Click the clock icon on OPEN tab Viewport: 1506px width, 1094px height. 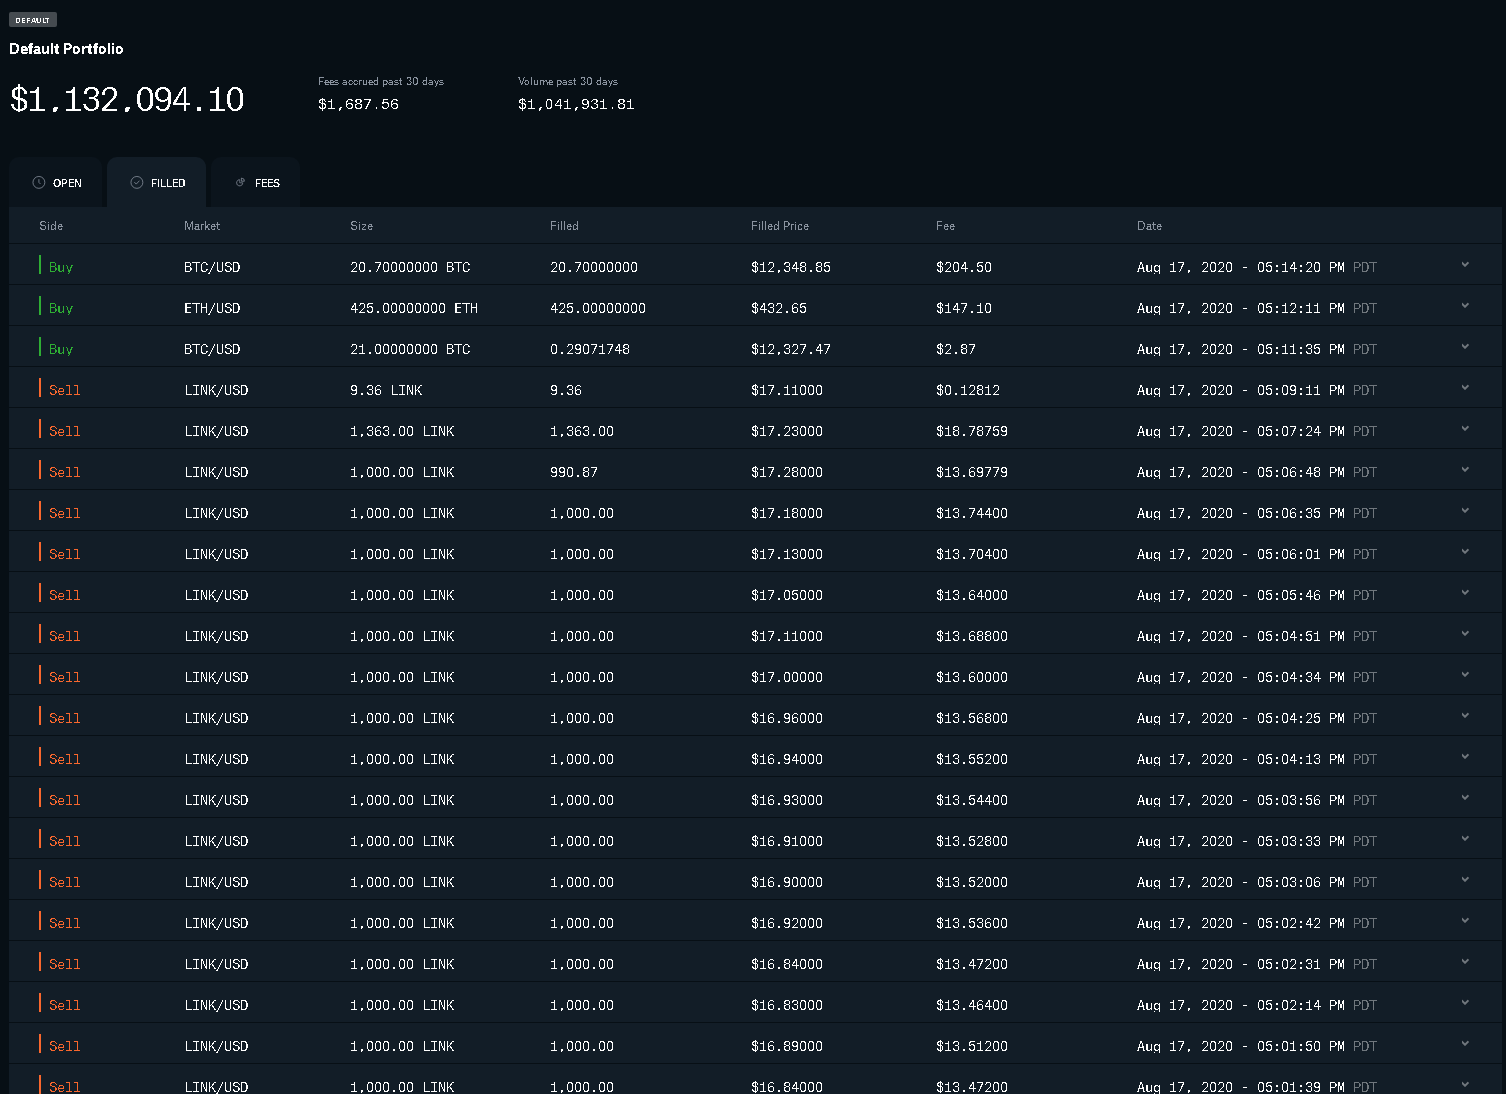39,183
